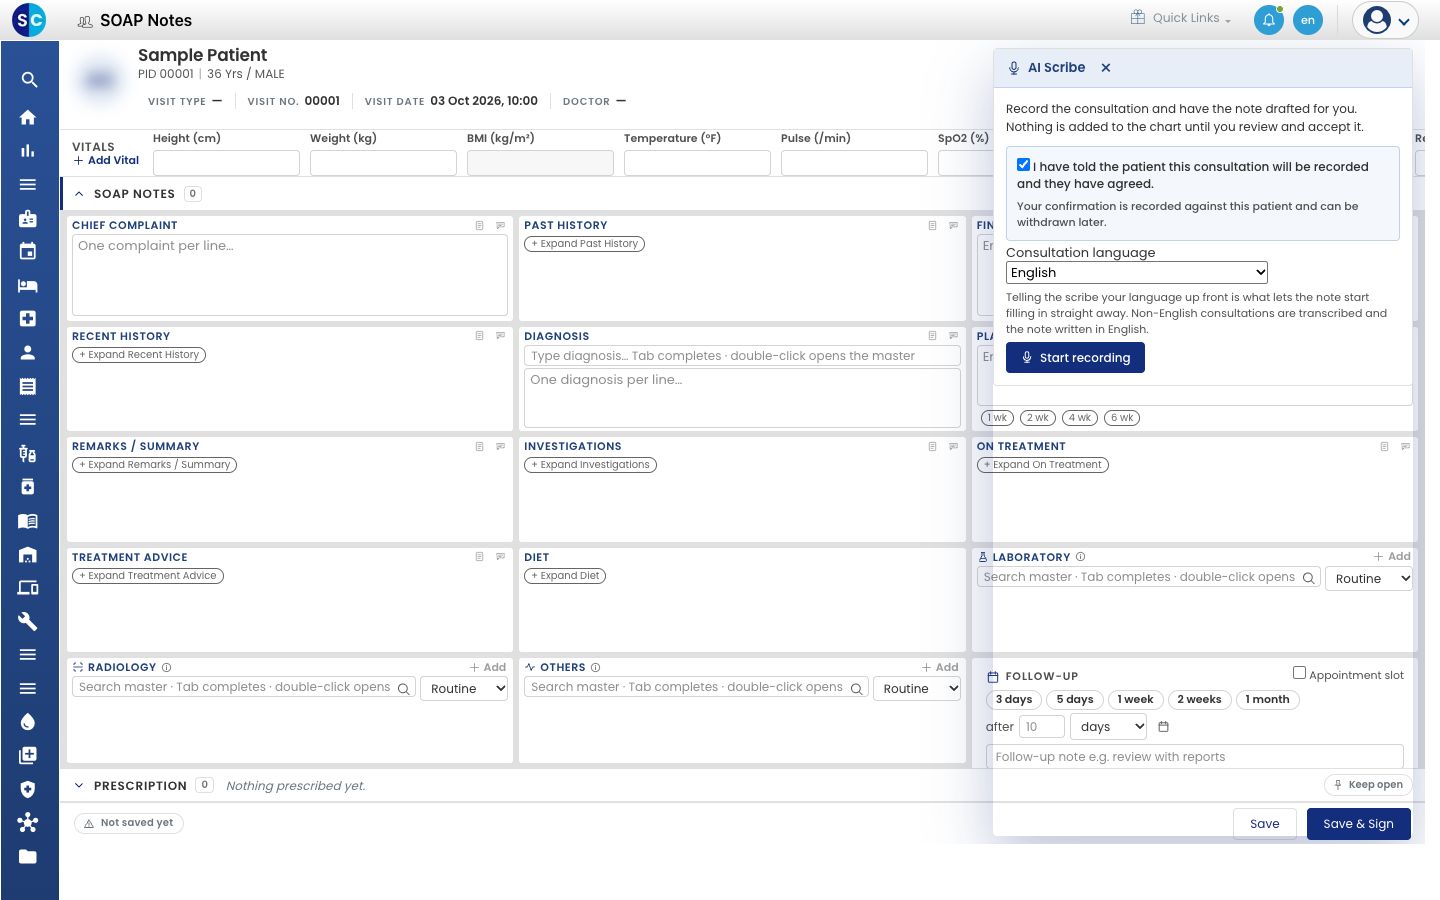Go to home via sidebar icon
The width and height of the screenshot is (1440, 900).
(x=28, y=117)
